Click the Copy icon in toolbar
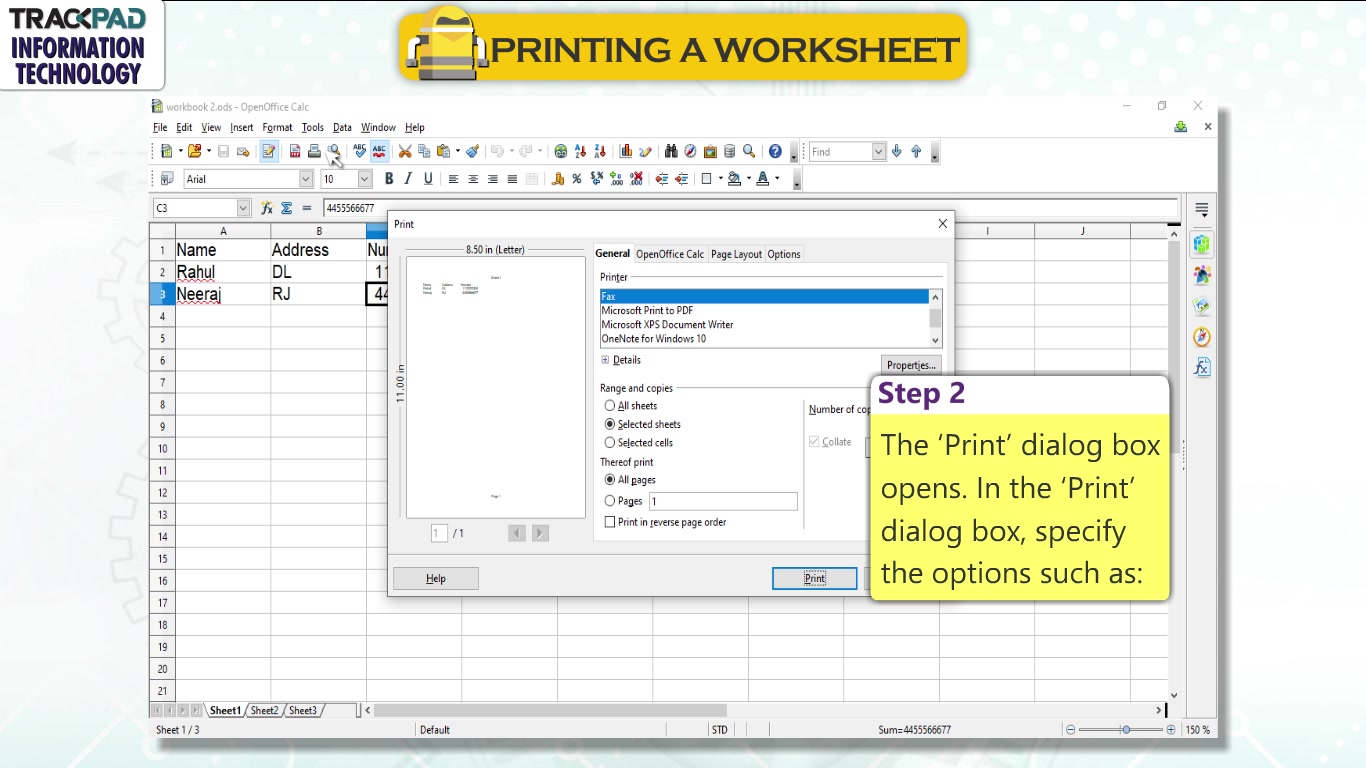 coord(424,151)
